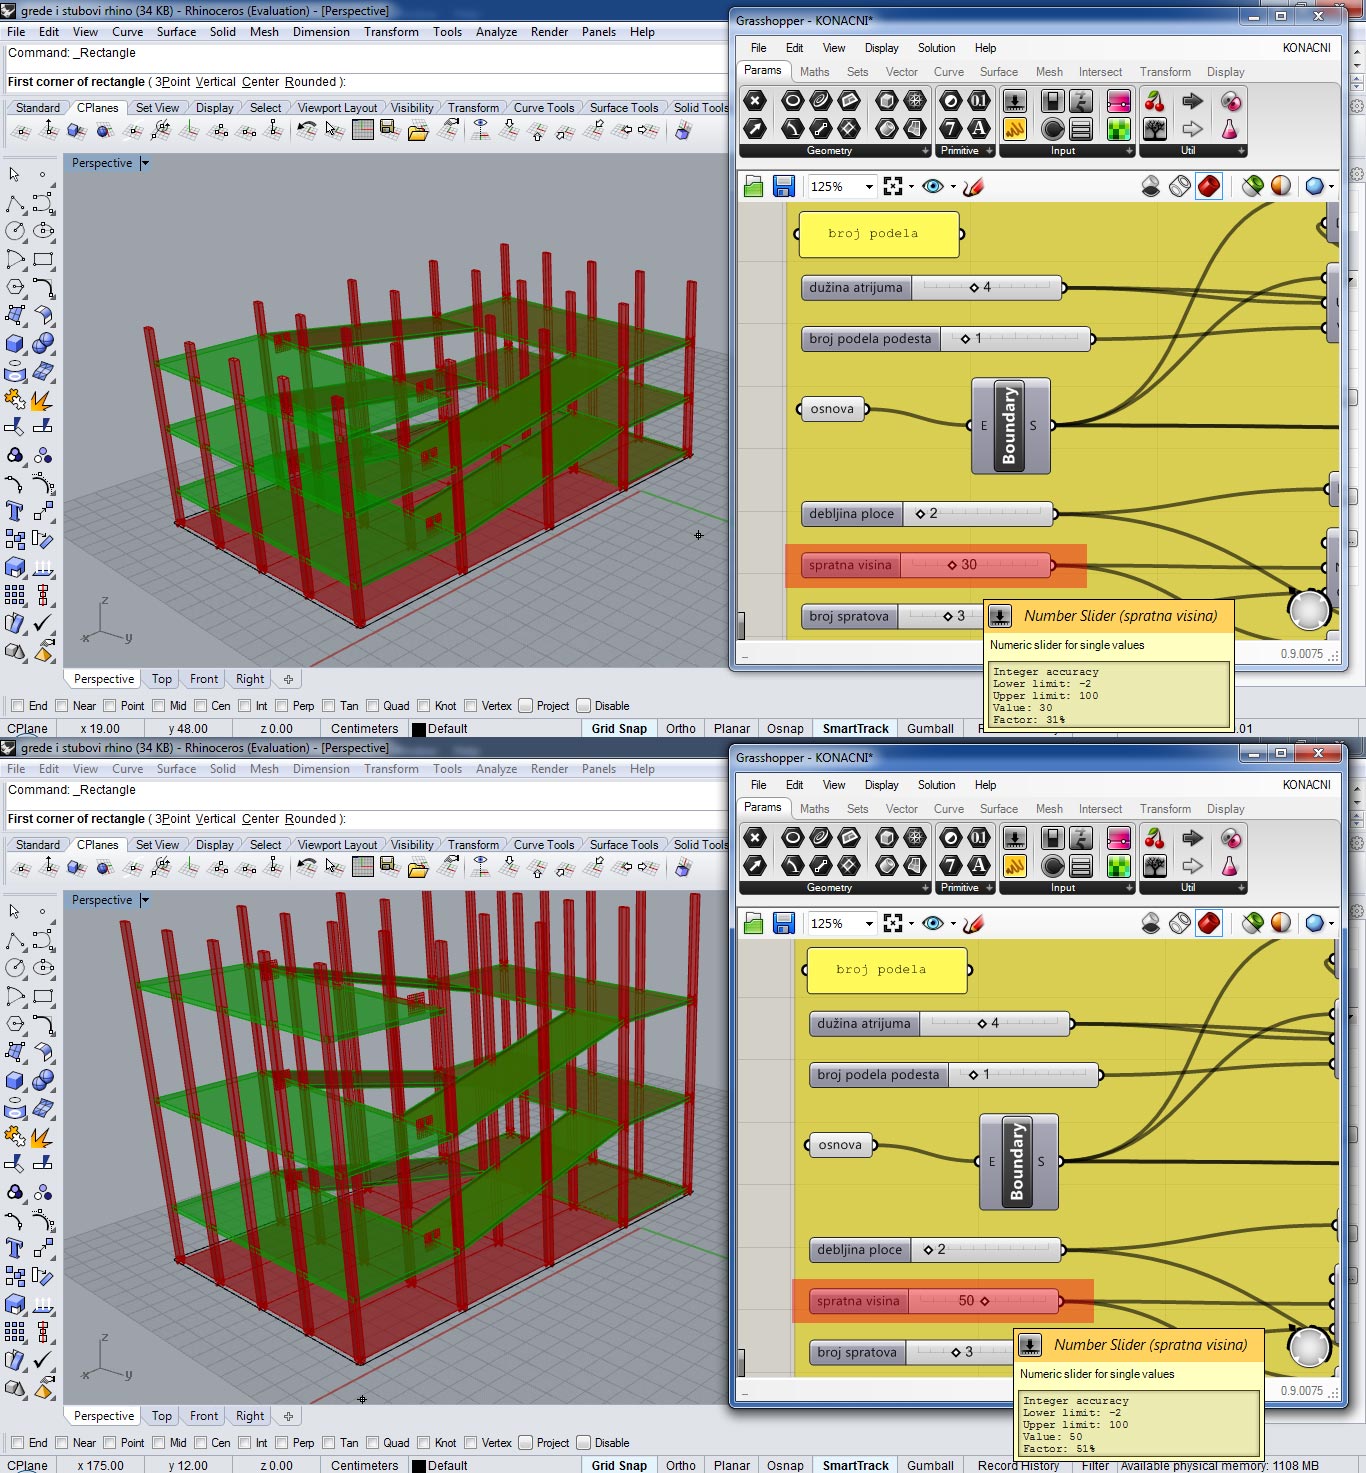
Task: Switch to Top viewport tab in lower Rhino
Action: [x=162, y=1416]
